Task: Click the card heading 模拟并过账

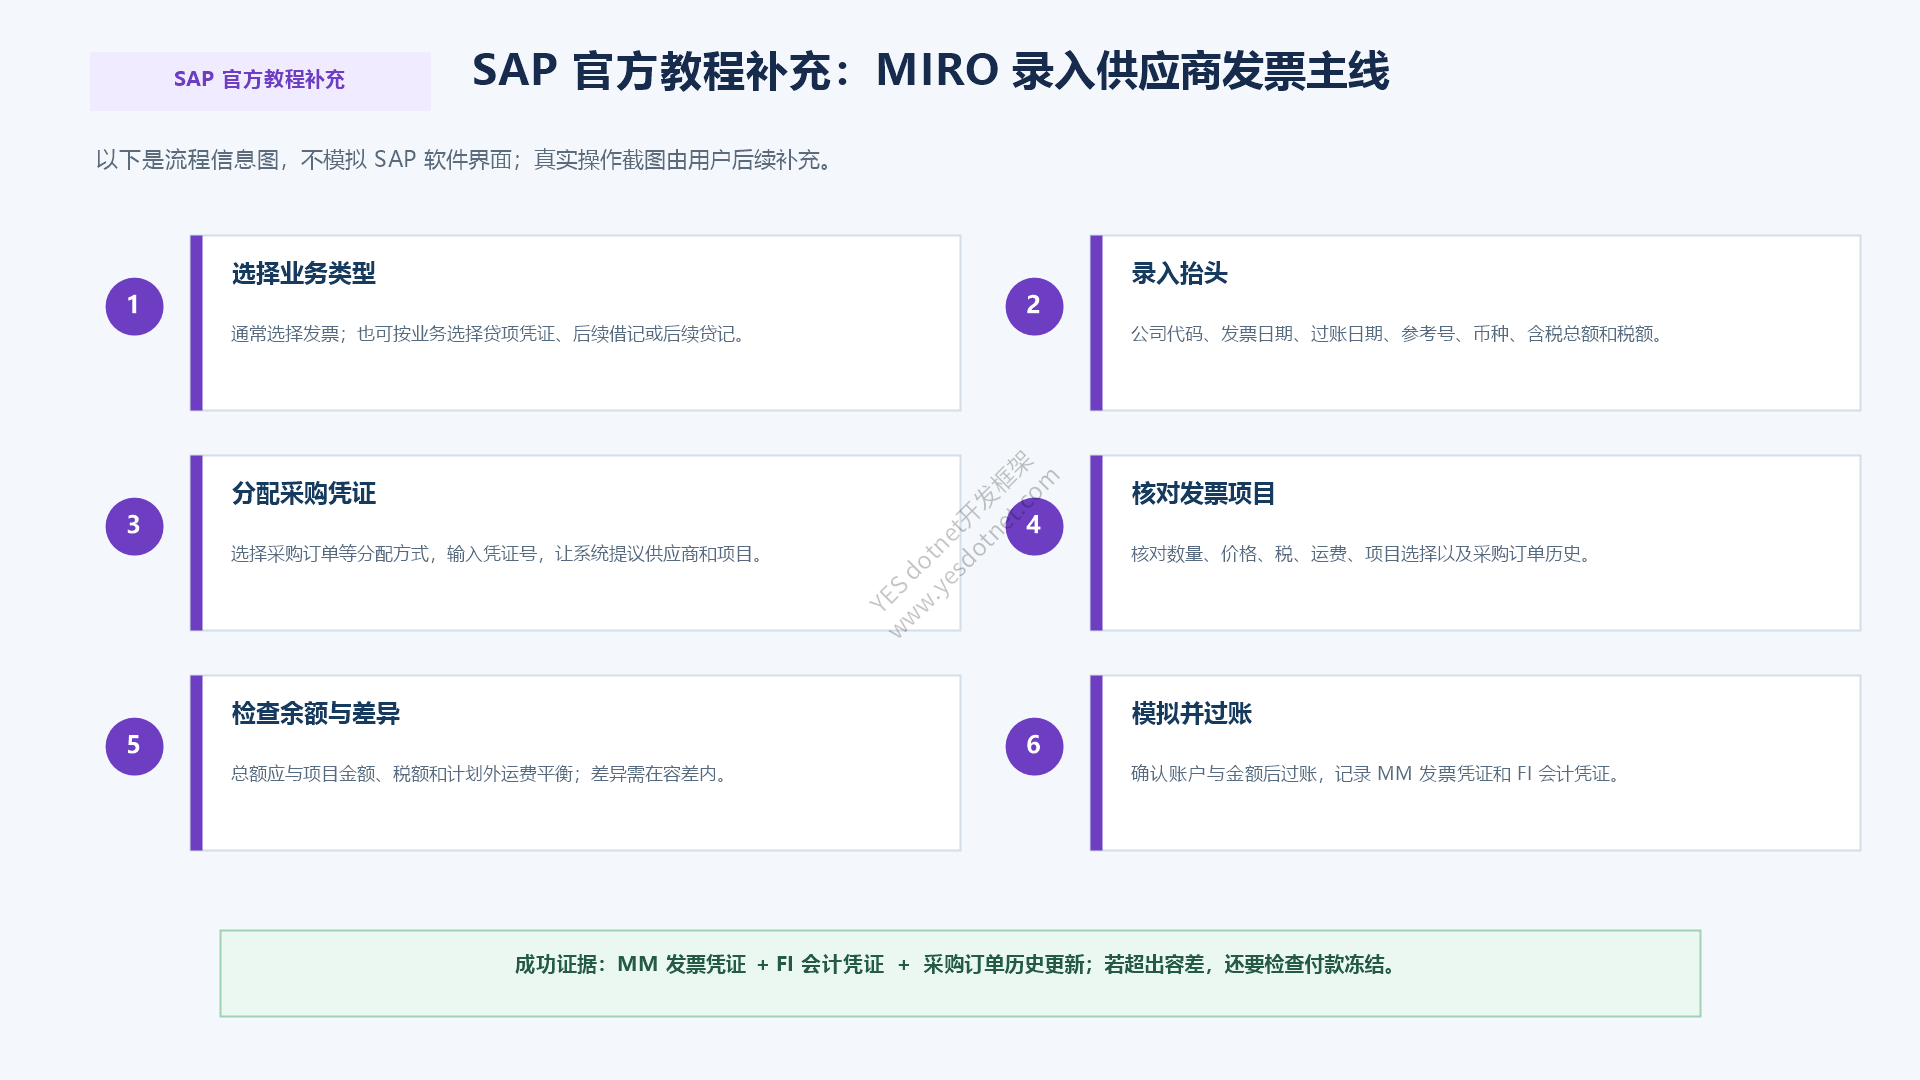Action: click(1191, 713)
